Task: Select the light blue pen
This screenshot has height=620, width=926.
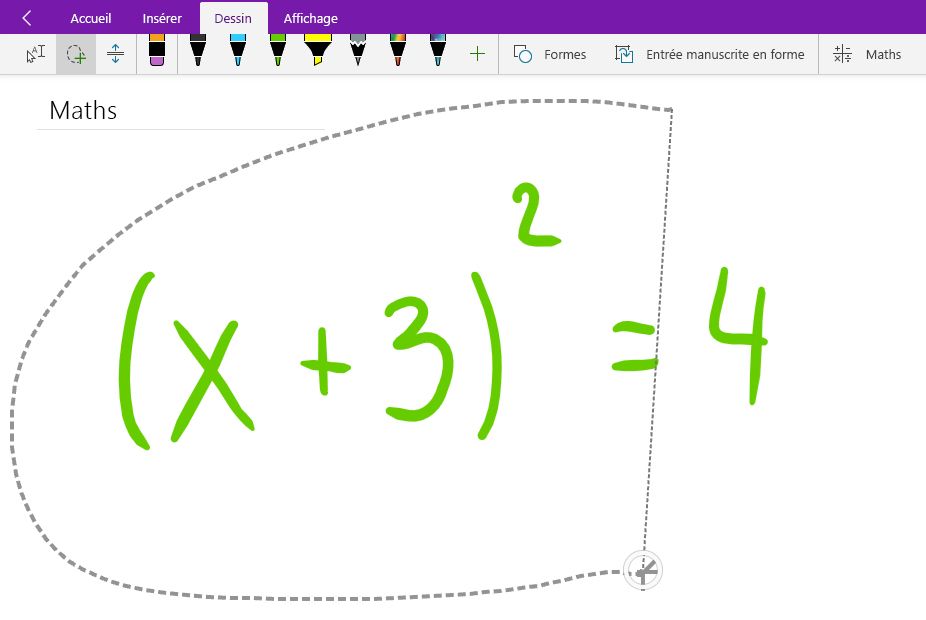Action: click(238, 51)
